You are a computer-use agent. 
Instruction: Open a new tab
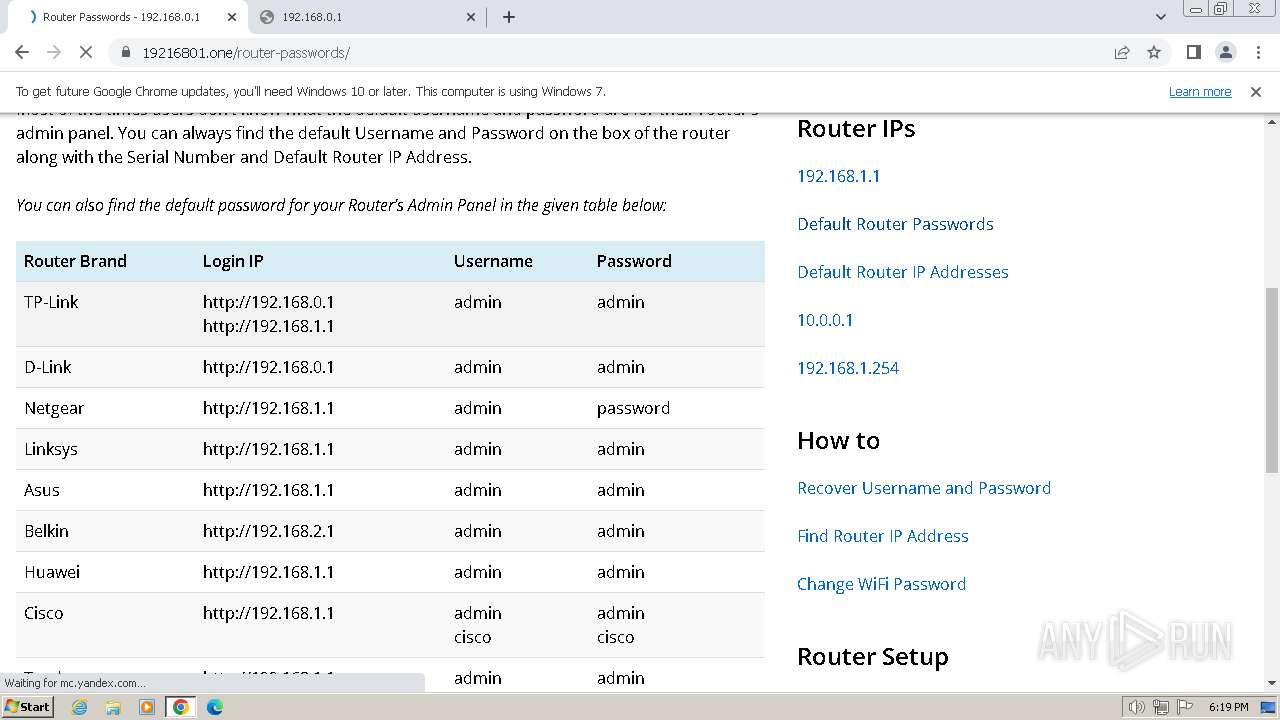(509, 17)
